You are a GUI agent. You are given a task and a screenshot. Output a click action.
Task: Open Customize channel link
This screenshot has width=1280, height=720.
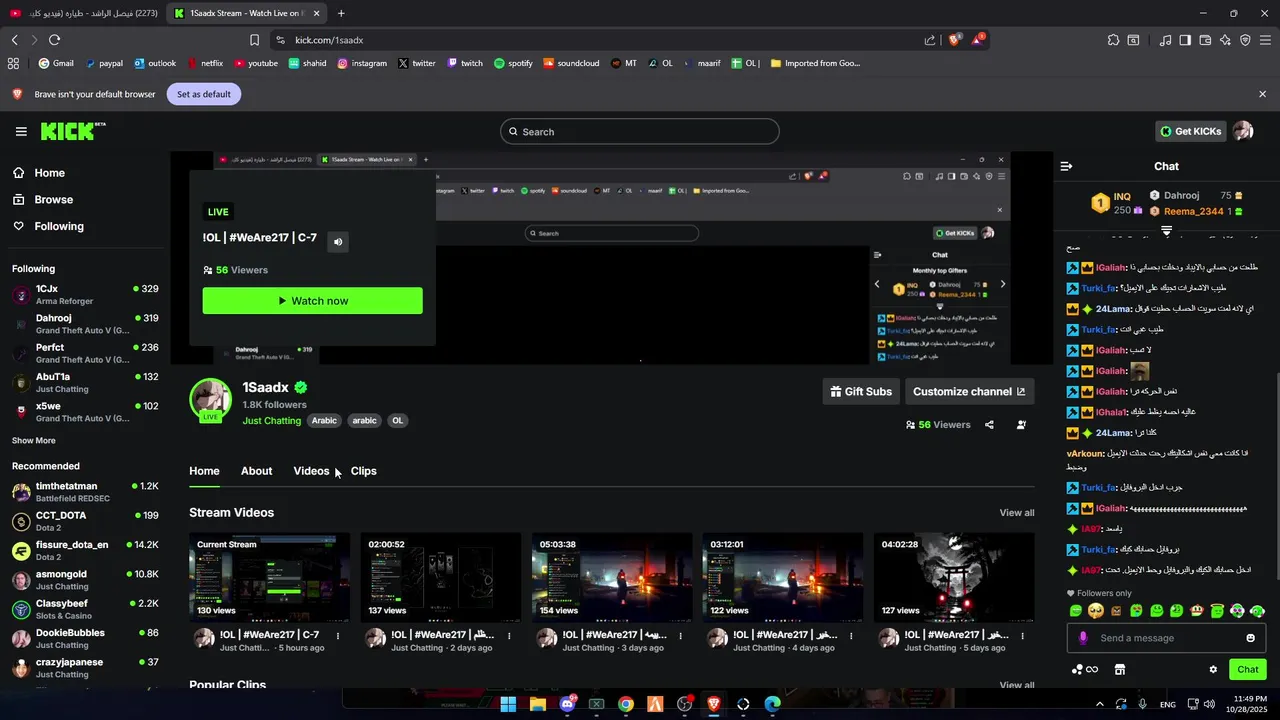point(969,391)
